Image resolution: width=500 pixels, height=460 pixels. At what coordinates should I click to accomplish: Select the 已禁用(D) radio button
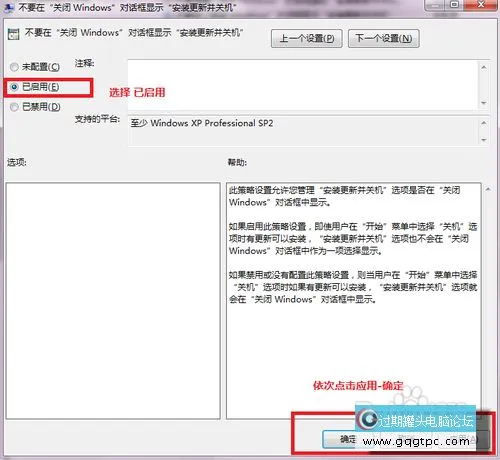pyautogui.click(x=14, y=107)
